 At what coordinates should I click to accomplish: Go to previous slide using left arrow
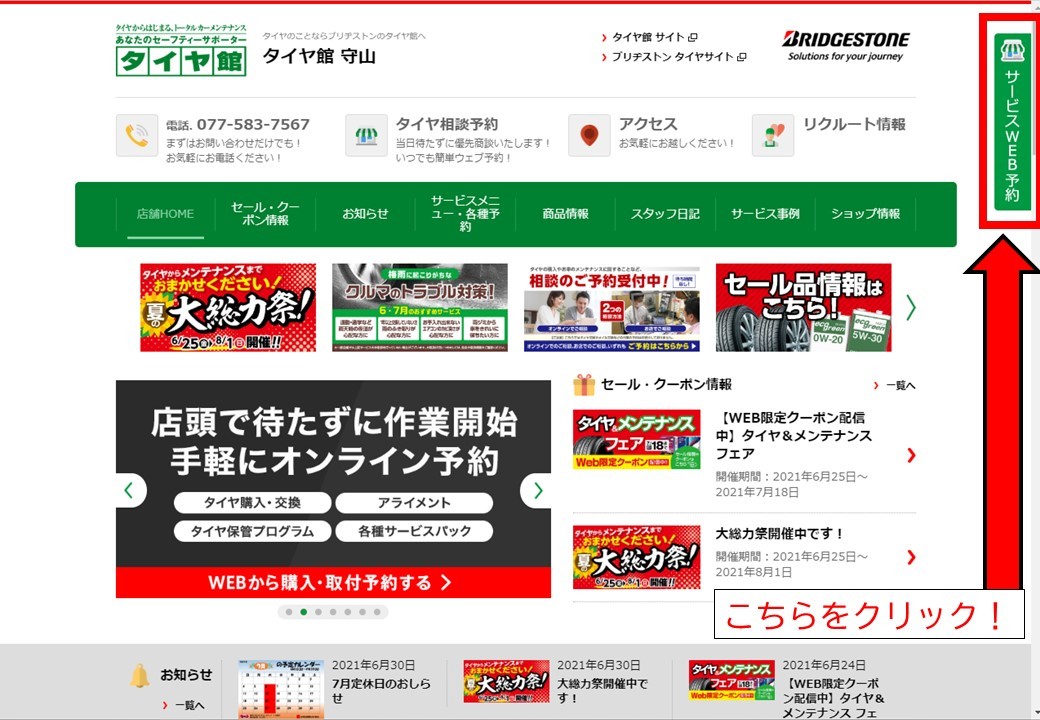click(130, 491)
